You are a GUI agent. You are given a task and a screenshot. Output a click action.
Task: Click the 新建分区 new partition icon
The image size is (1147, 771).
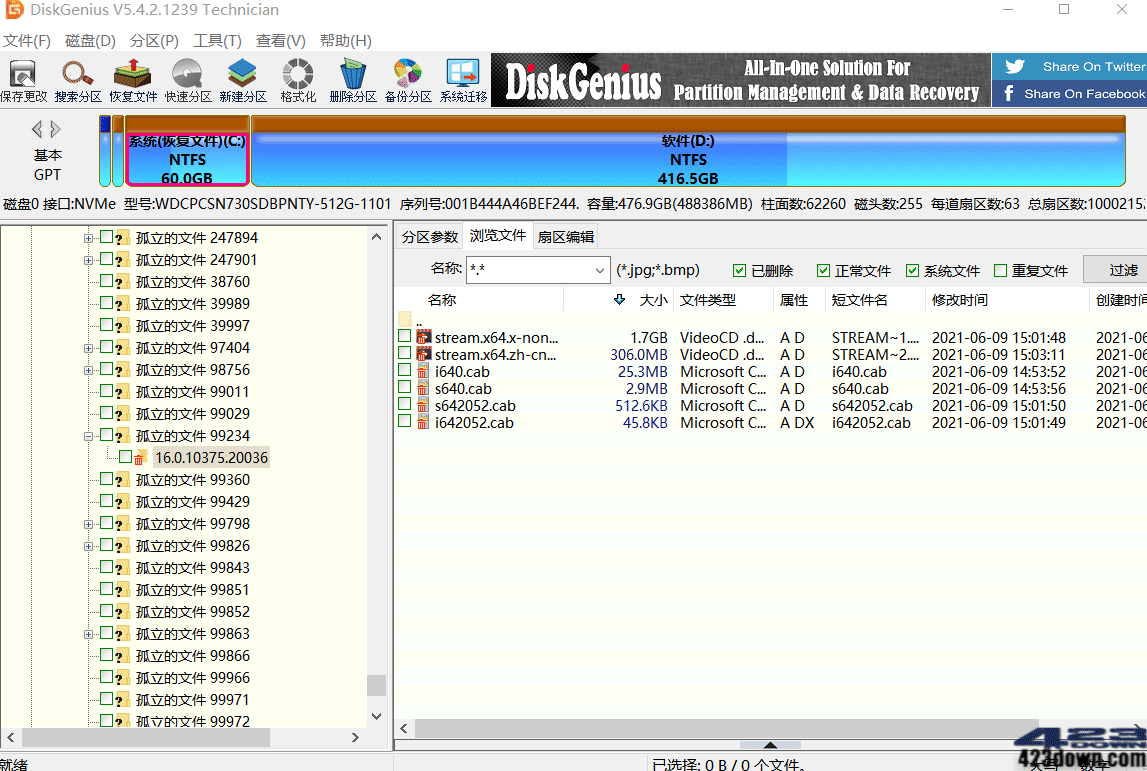pos(243,80)
